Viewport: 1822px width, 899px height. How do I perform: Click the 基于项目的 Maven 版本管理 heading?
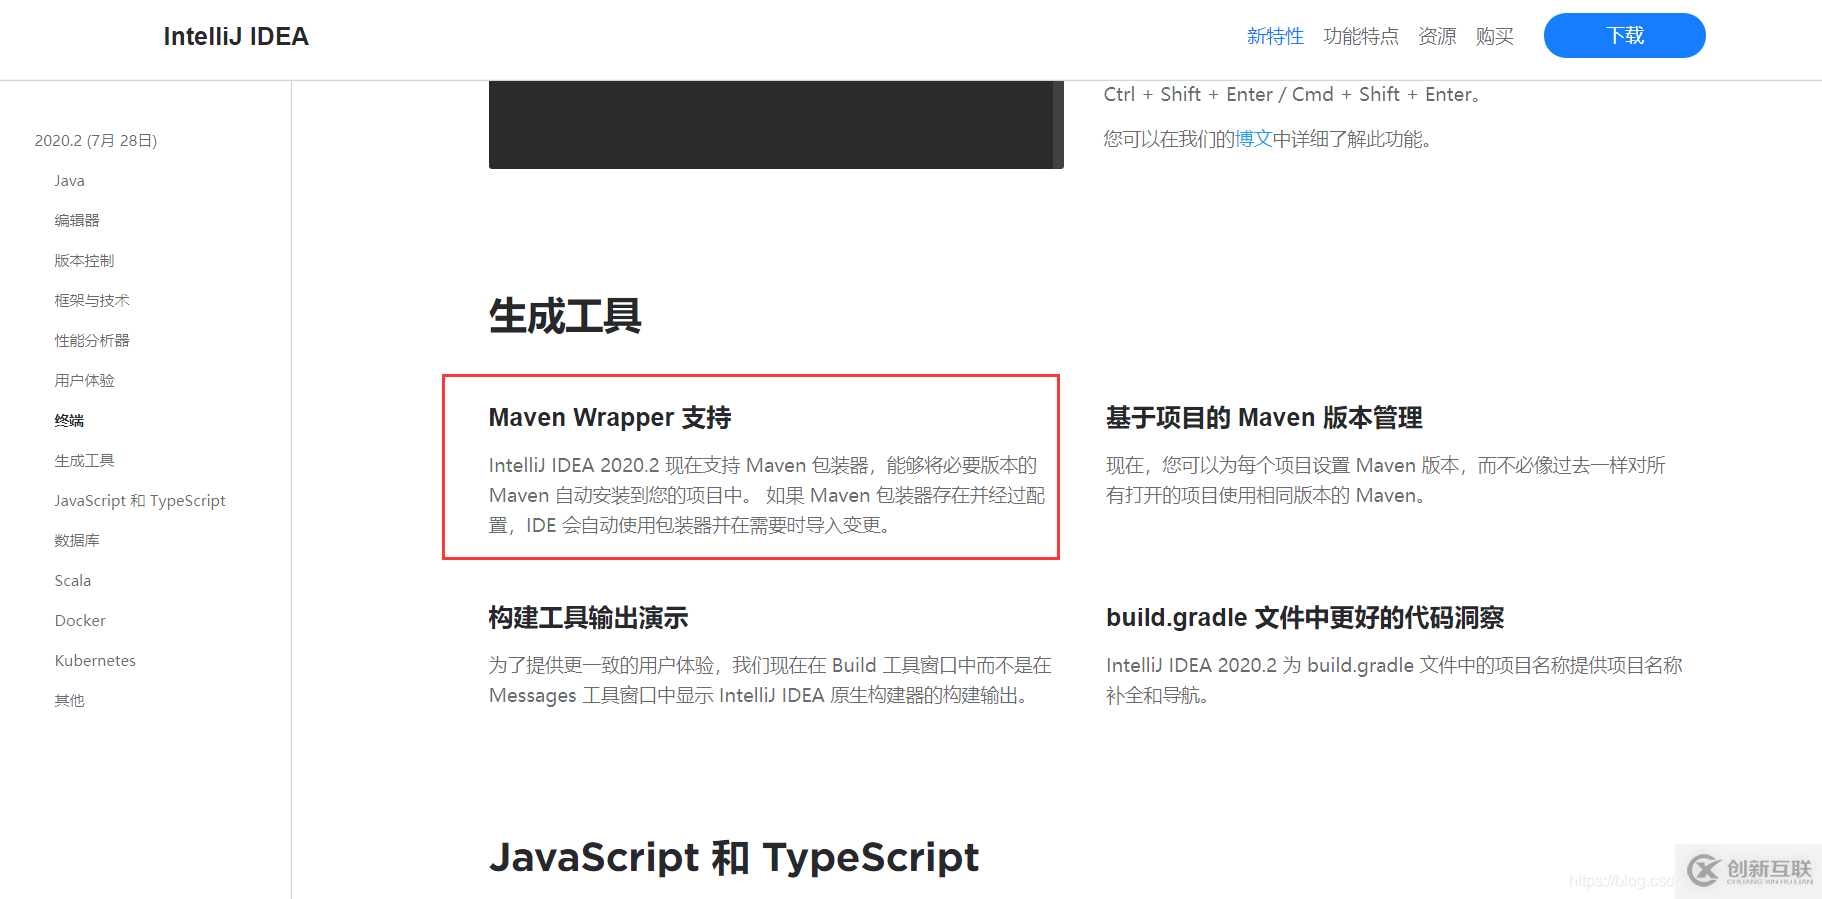click(x=1264, y=418)
